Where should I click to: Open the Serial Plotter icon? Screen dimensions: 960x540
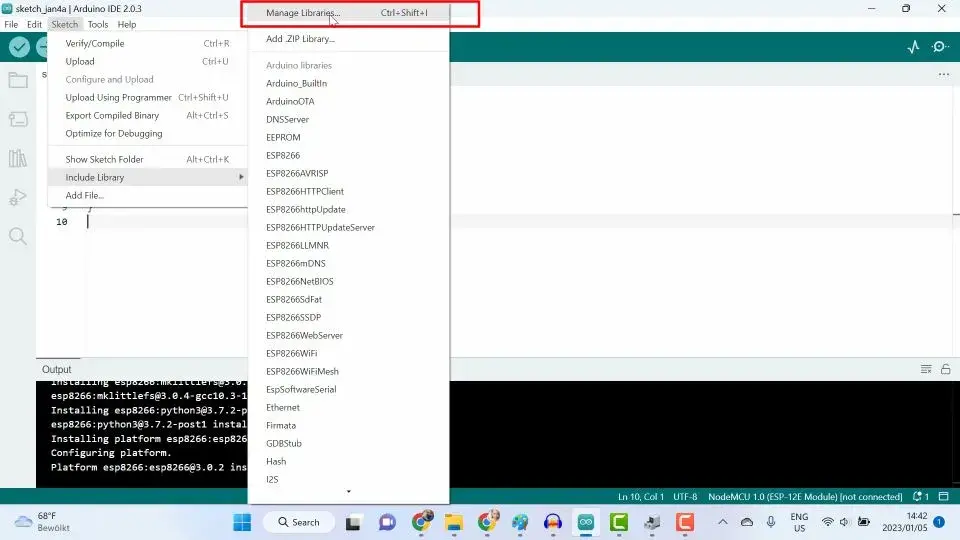tap(913, 47)
